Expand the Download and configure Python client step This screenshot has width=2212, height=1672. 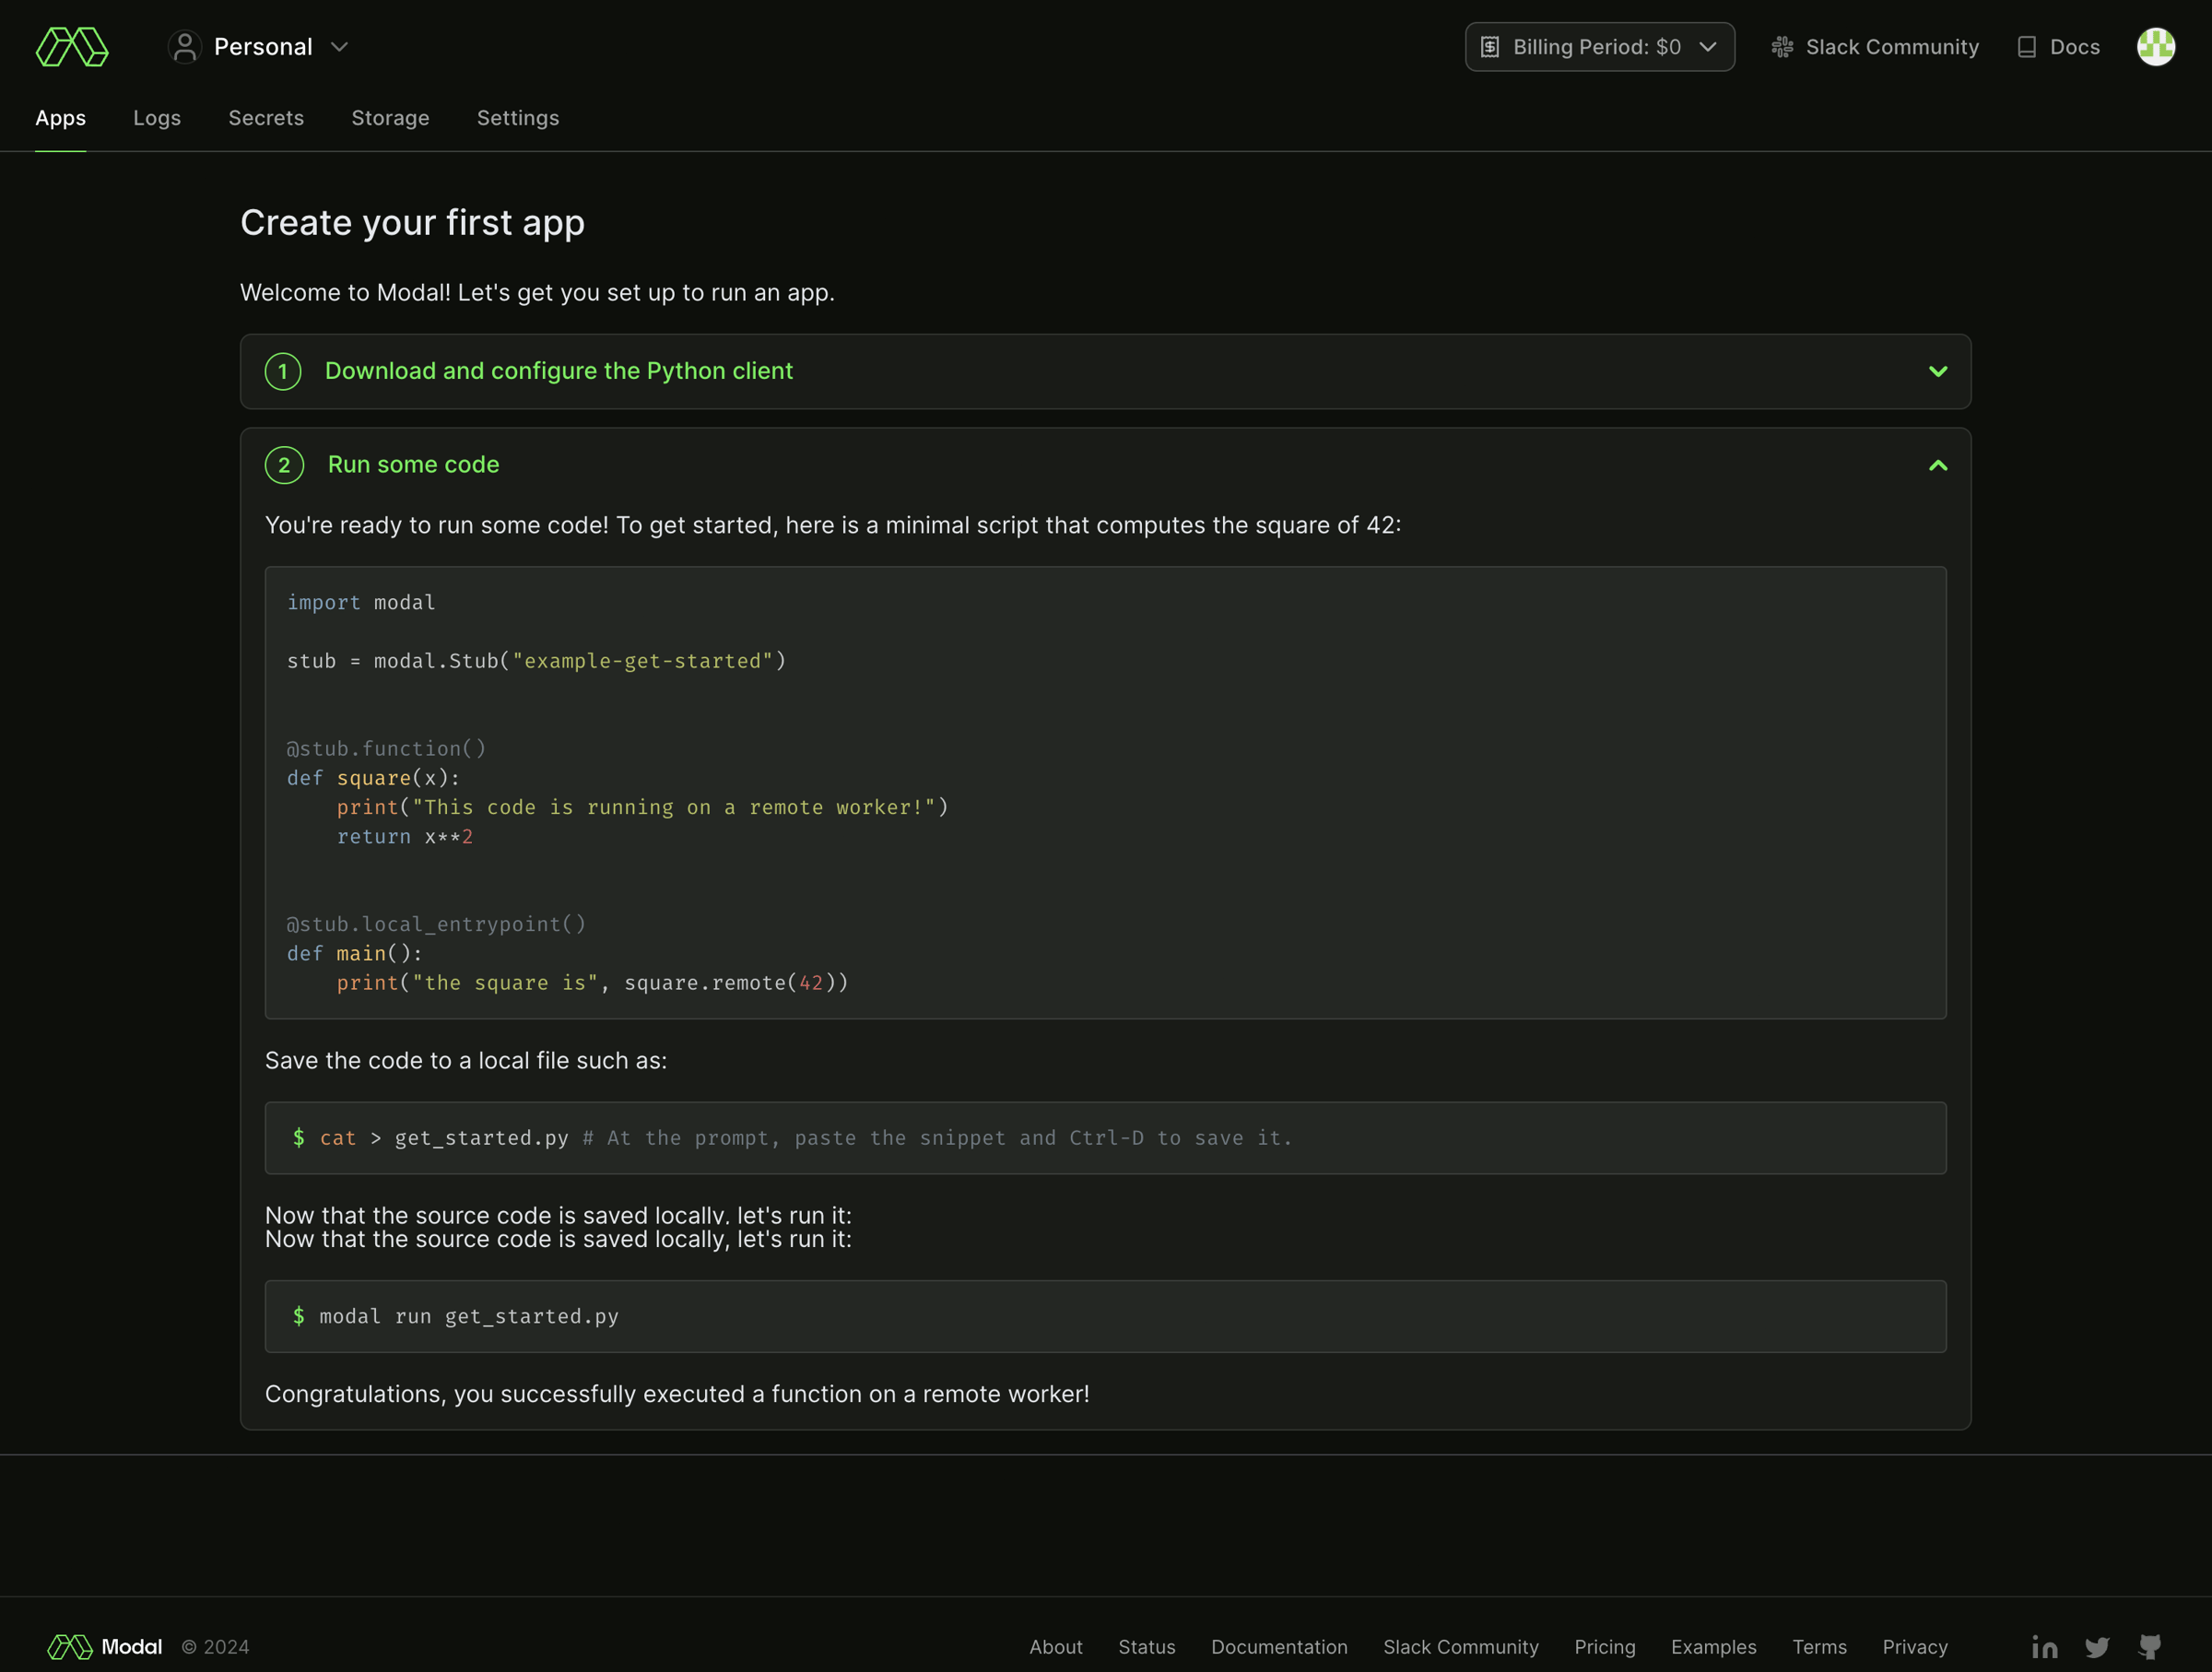pos(1105,371)
